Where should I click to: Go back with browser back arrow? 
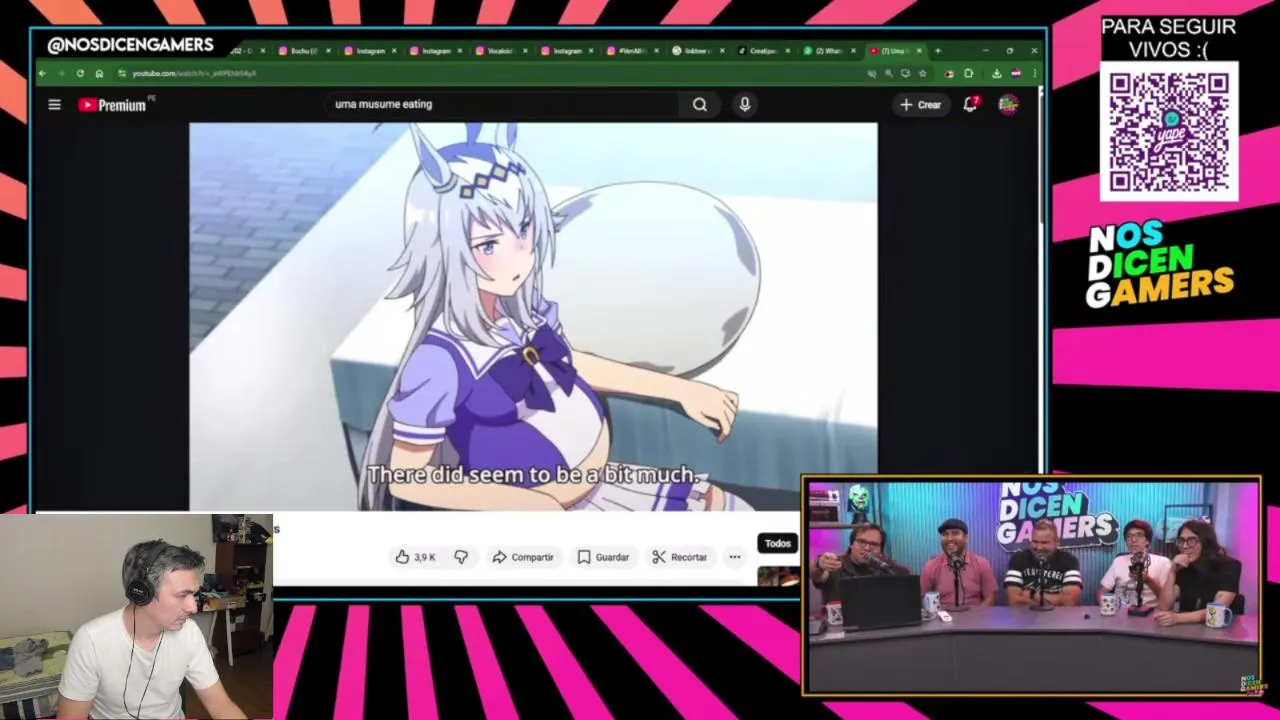click(x=42, y=73)
